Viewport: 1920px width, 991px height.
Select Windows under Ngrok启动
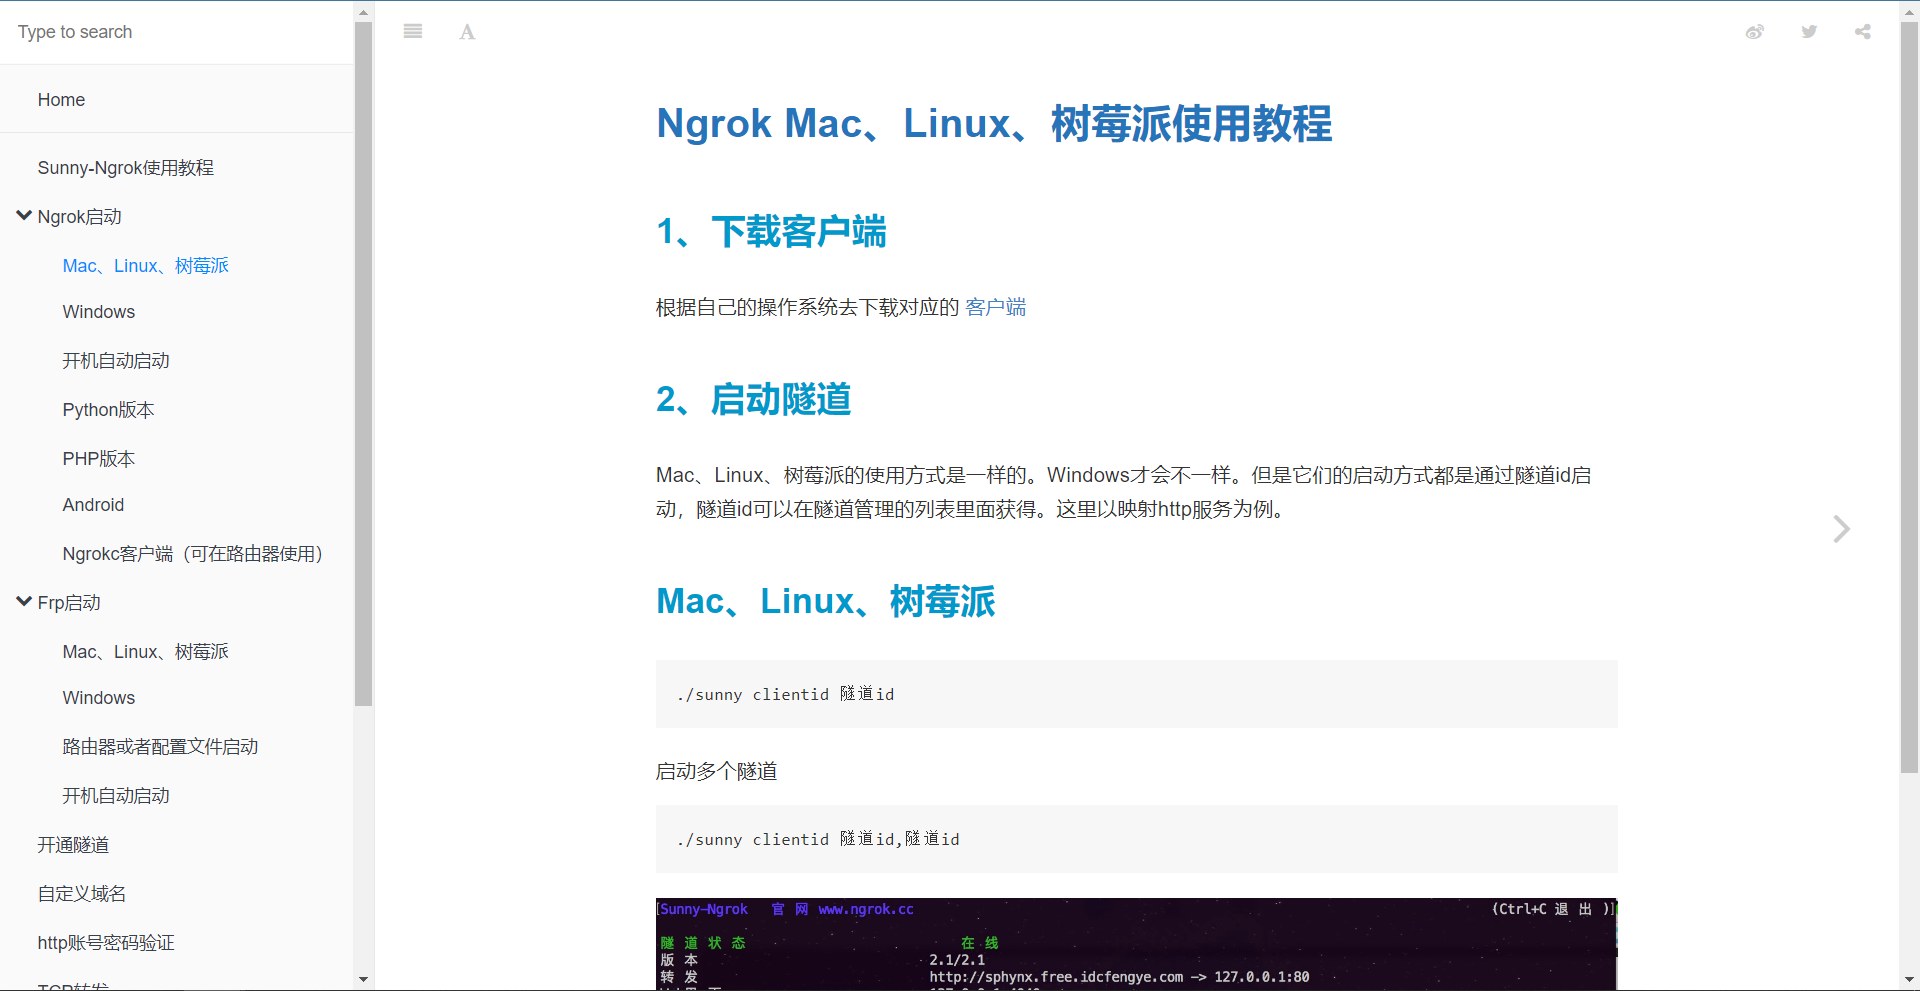98,312
